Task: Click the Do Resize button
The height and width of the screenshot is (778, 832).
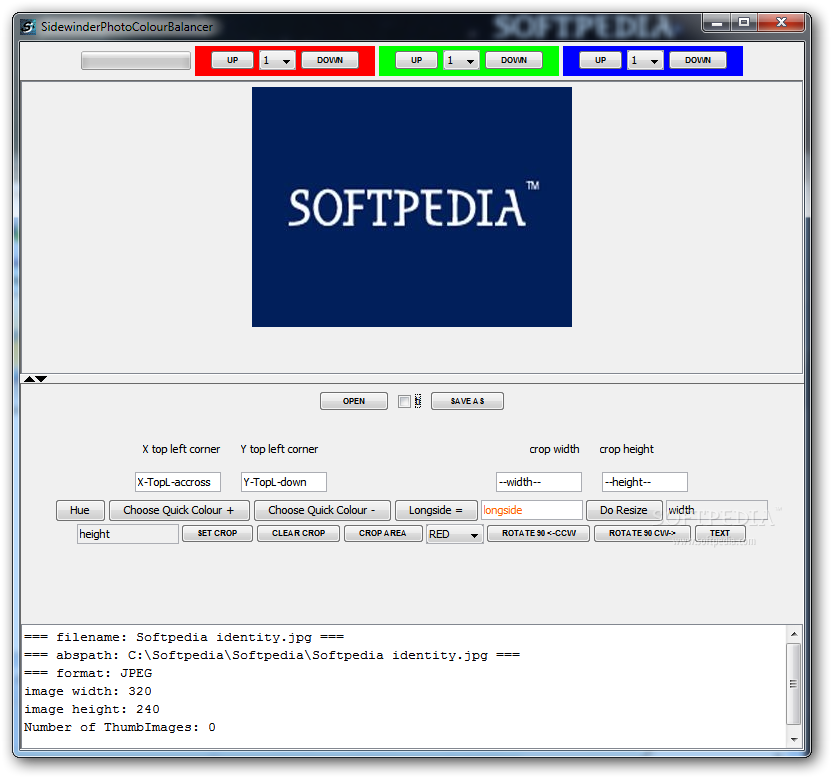Action: coord(624,510)
